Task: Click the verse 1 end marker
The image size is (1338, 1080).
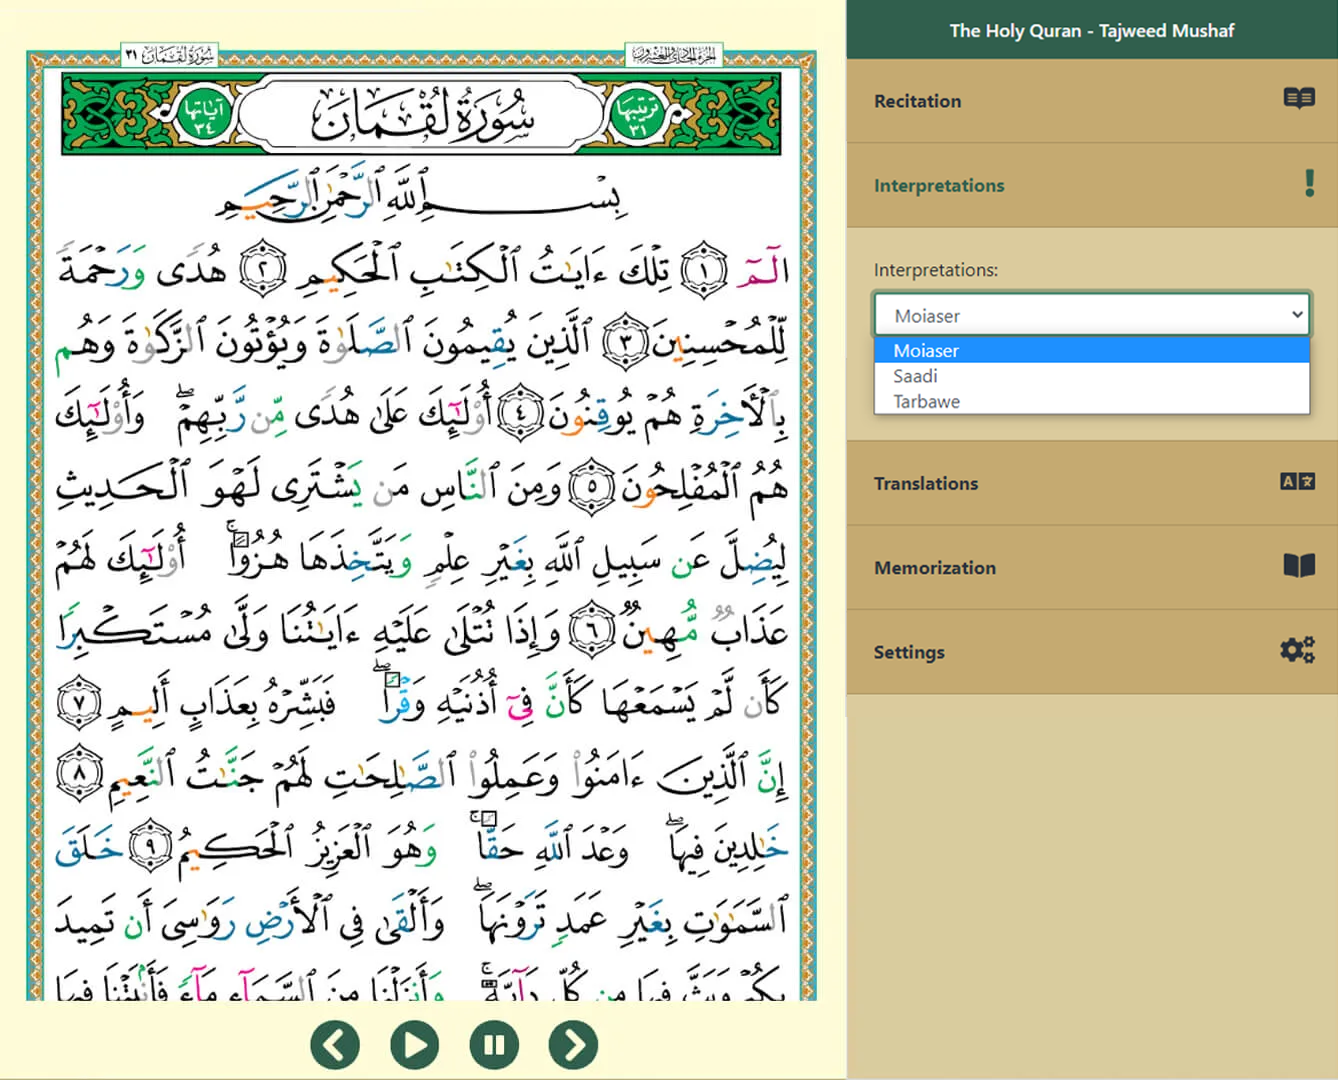Action: pyautogui.click(x=704, y=270)
